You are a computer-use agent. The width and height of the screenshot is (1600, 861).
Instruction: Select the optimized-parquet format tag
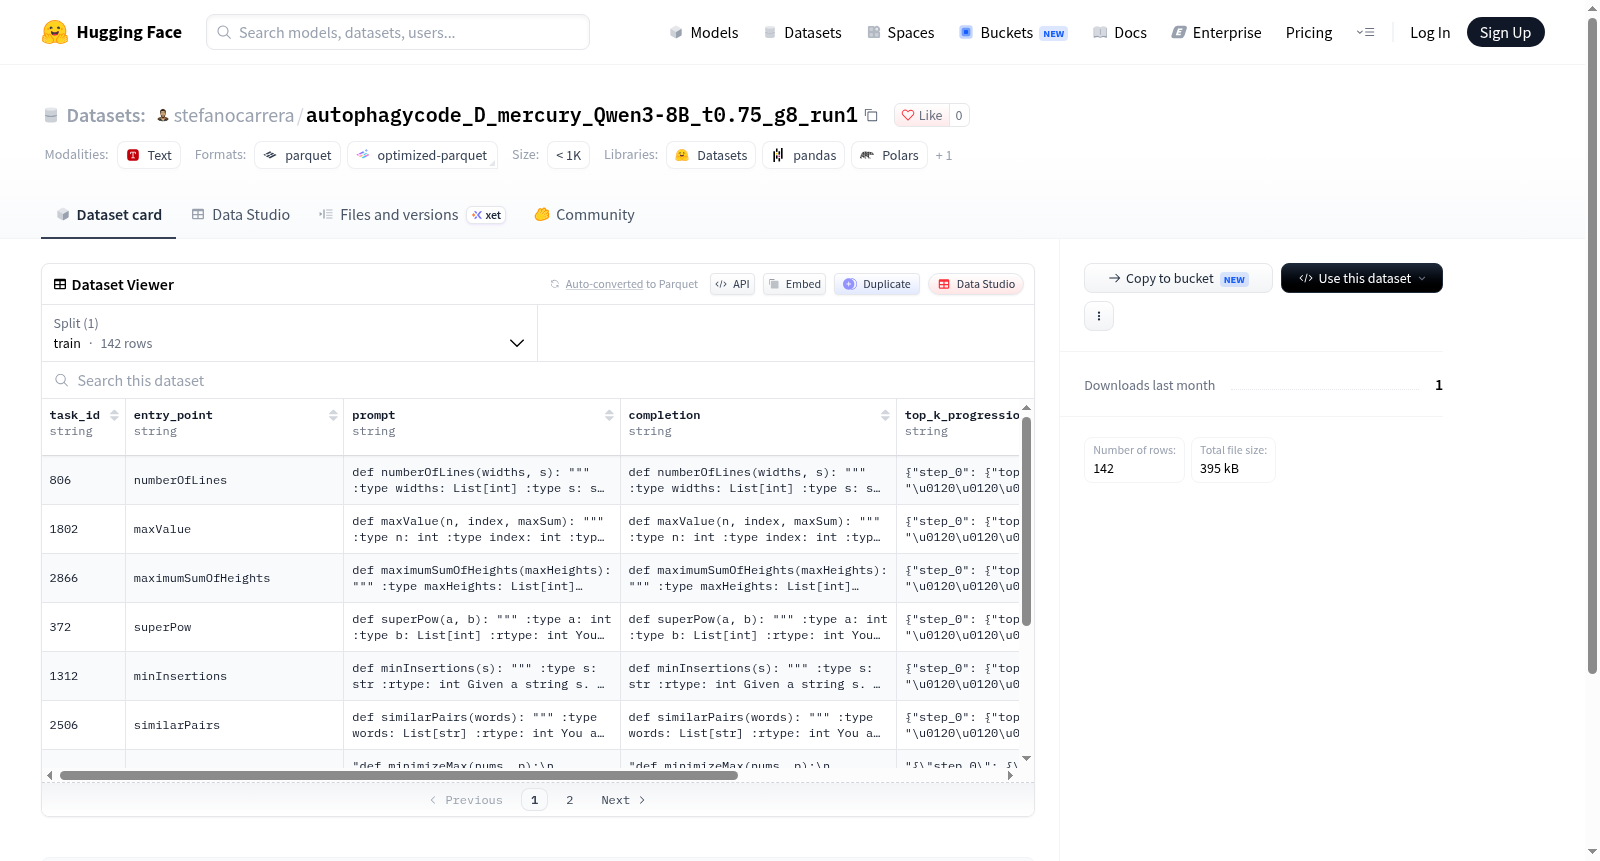422,155
